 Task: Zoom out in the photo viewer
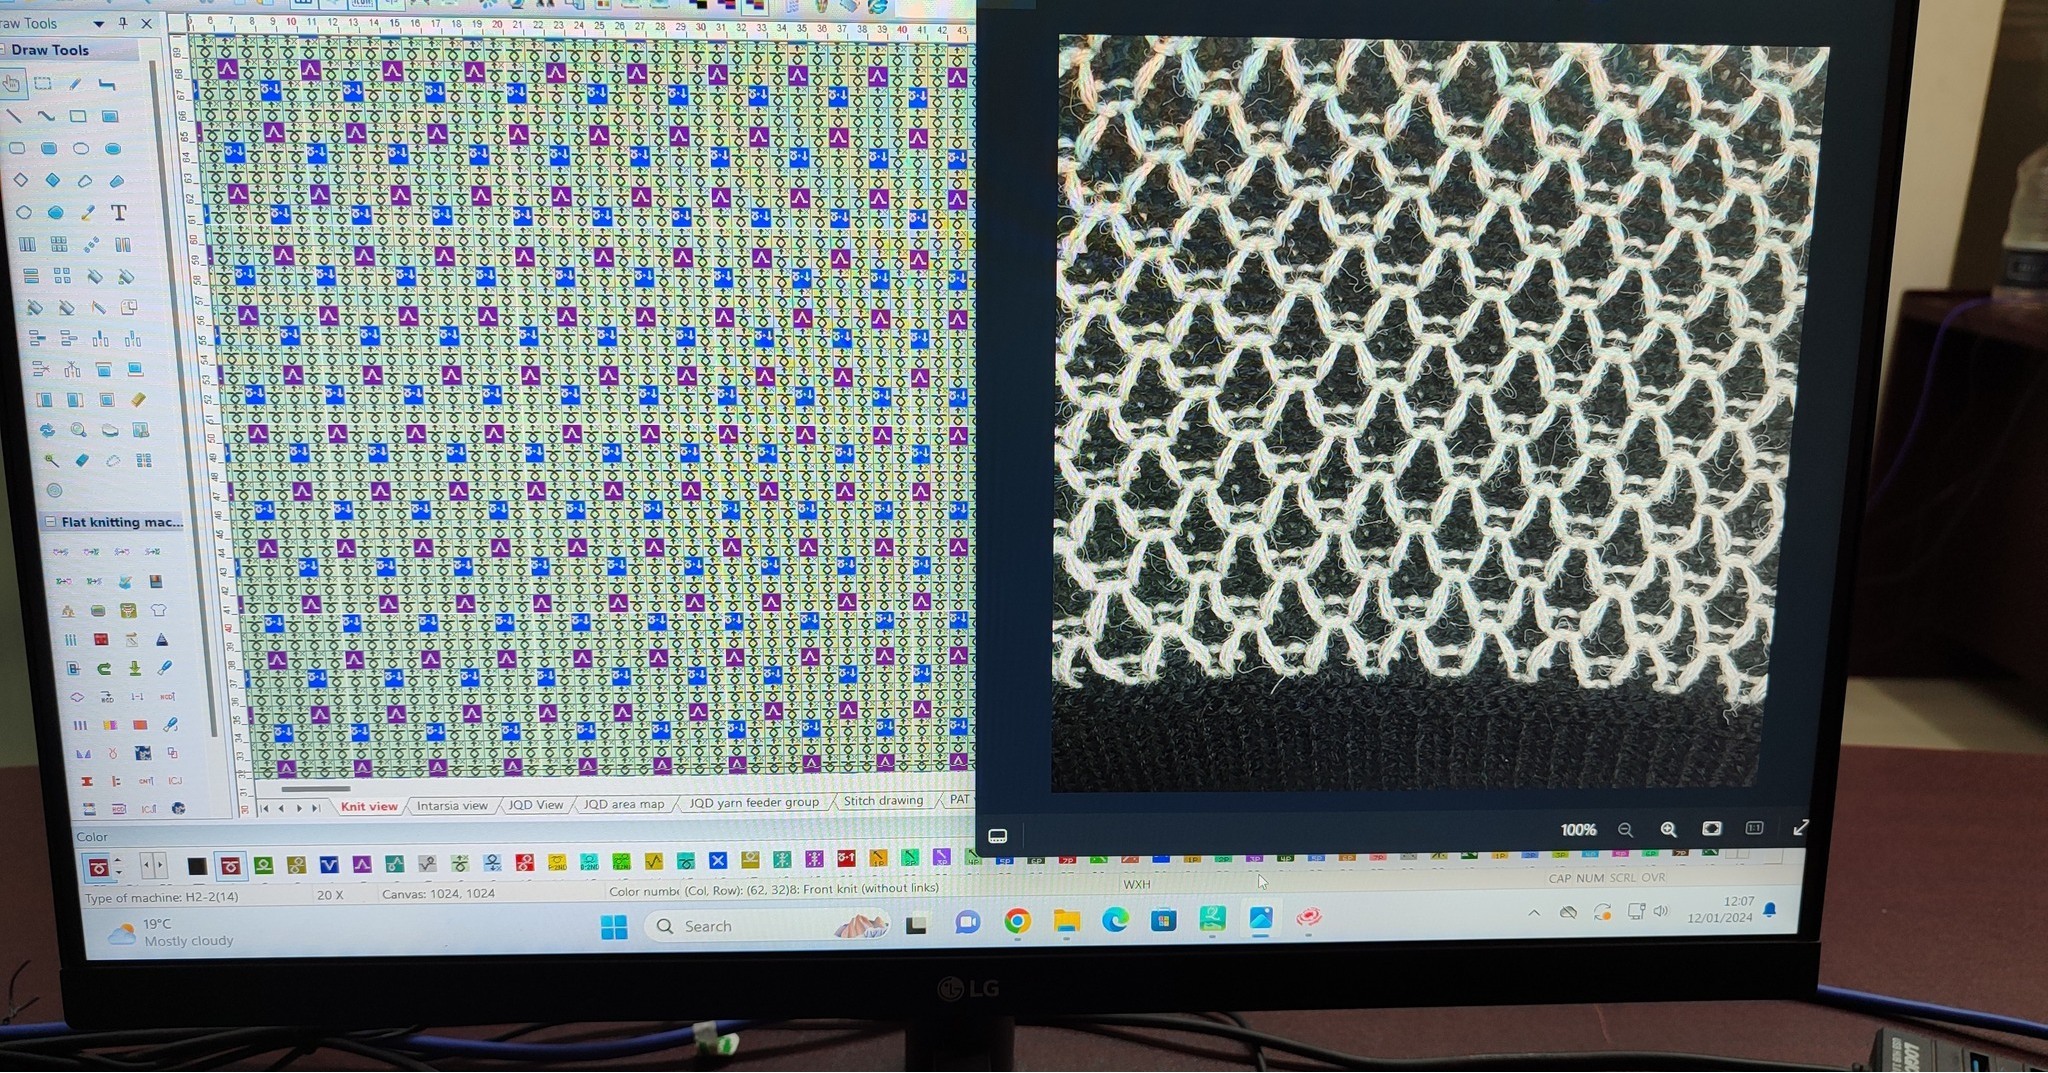(x=1625, y=830)
